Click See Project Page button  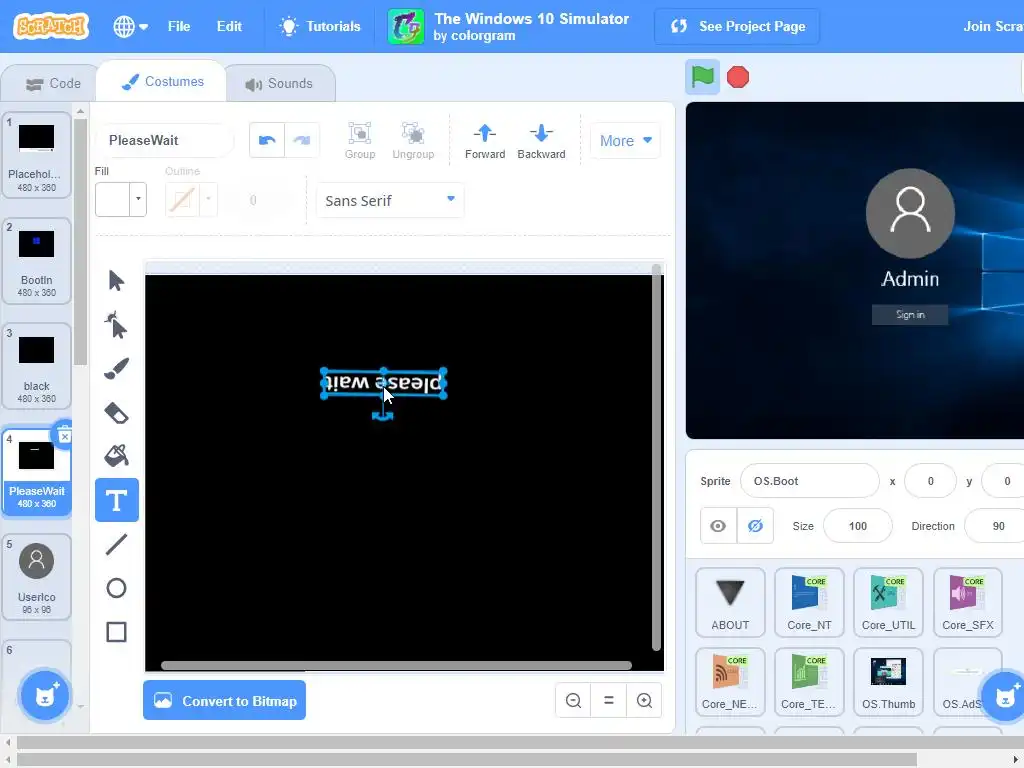click(x=737, y=26)
